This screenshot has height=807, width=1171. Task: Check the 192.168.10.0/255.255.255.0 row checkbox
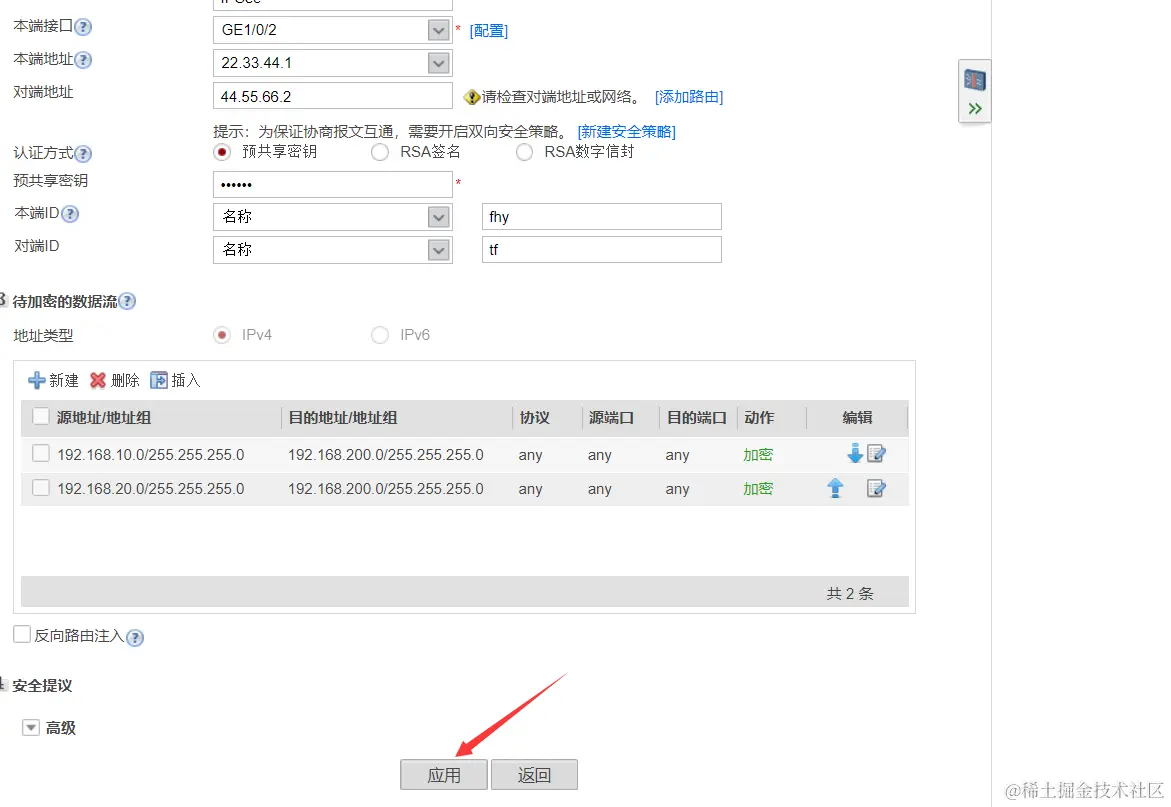(x=41, y=453)
